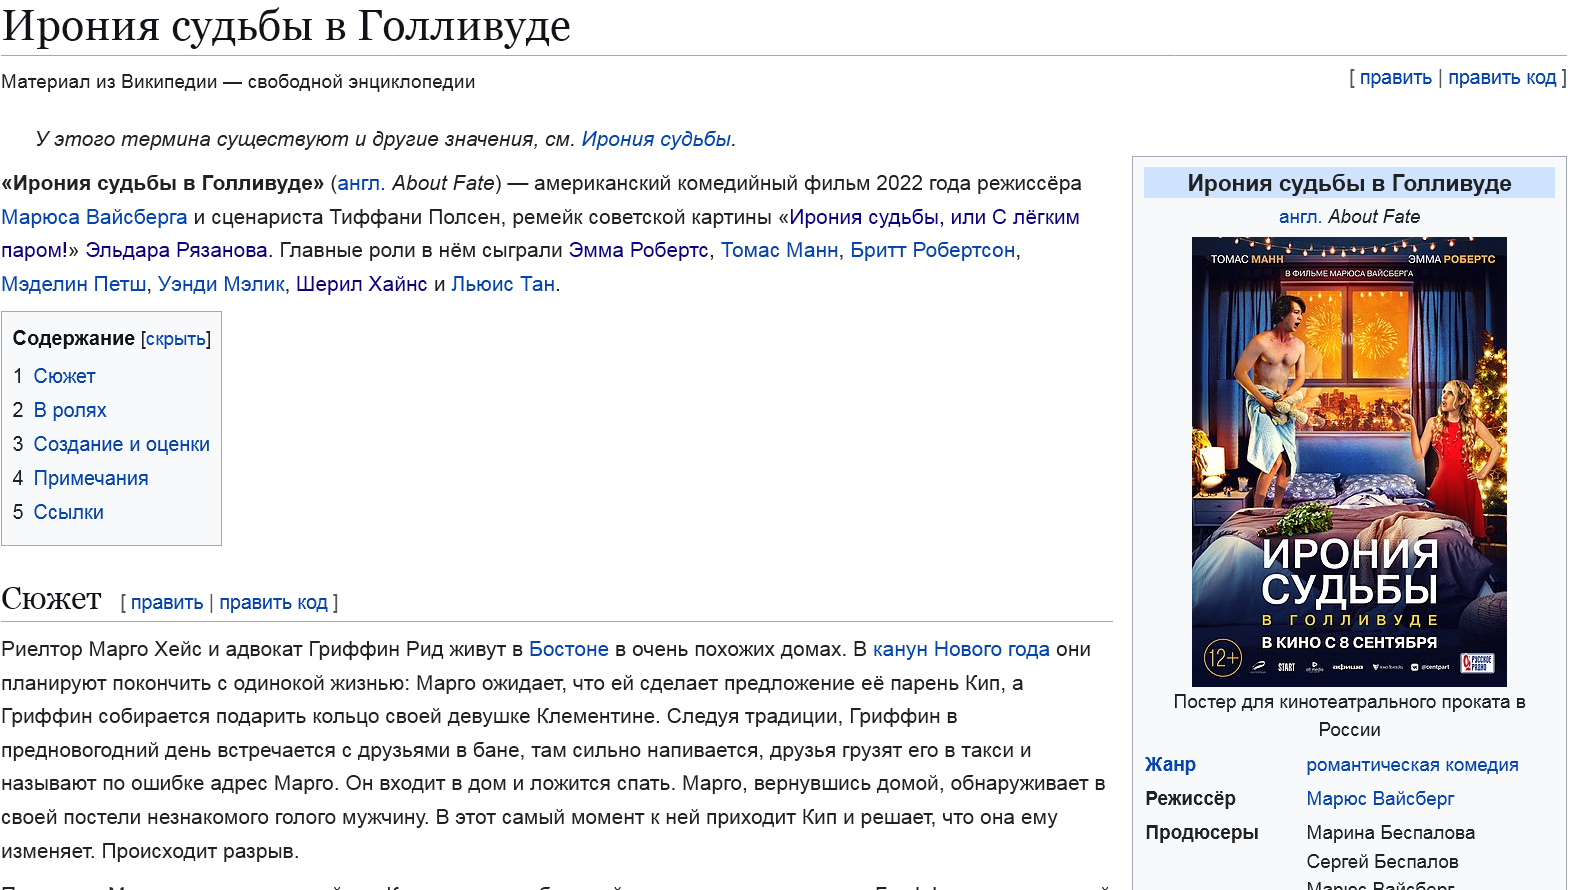Follow the 'Ирония судьбы' disambiguation link
1579x890 pixels.
point(656,139)
